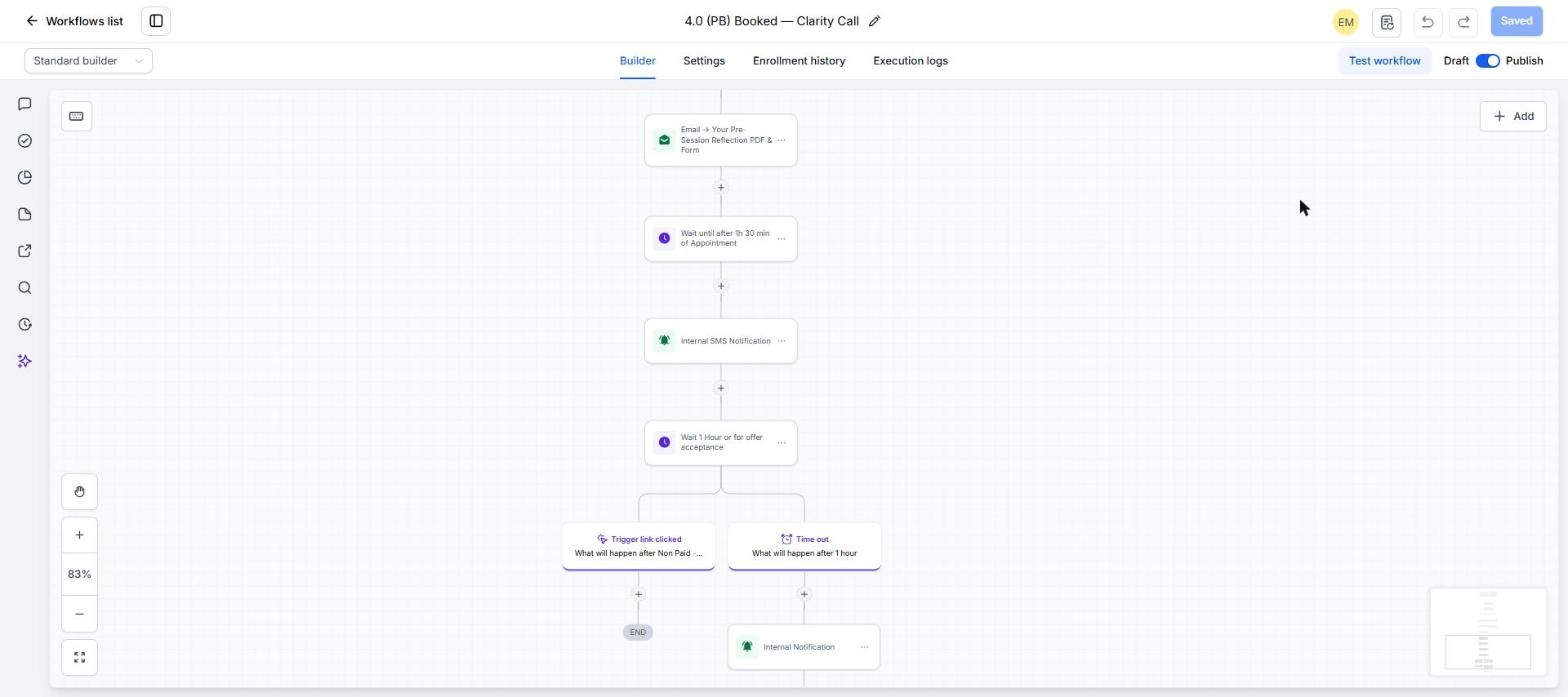This screenshot has width=1568, height=697.
Task: Open three-dot menu on Wait 1 Hour node
Action: (782, 443)
